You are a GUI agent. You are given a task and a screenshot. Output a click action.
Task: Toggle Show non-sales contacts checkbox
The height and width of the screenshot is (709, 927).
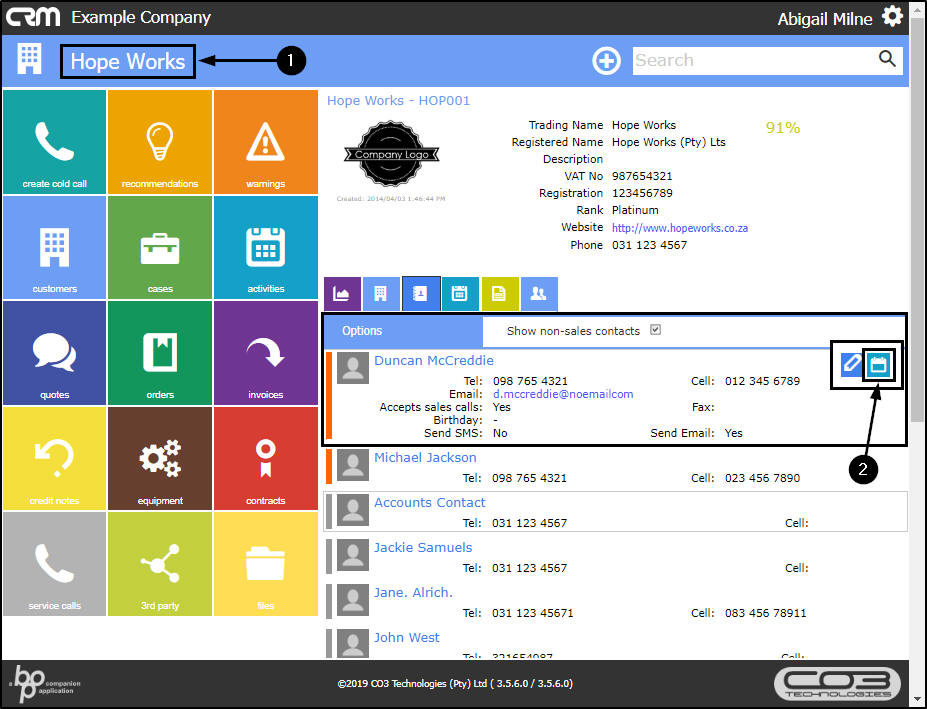tap(655, 329)
